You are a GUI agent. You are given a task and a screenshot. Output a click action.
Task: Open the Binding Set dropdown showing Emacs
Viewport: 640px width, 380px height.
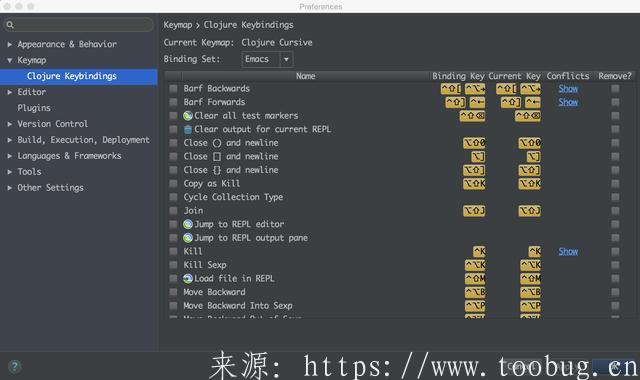point(267,59)
